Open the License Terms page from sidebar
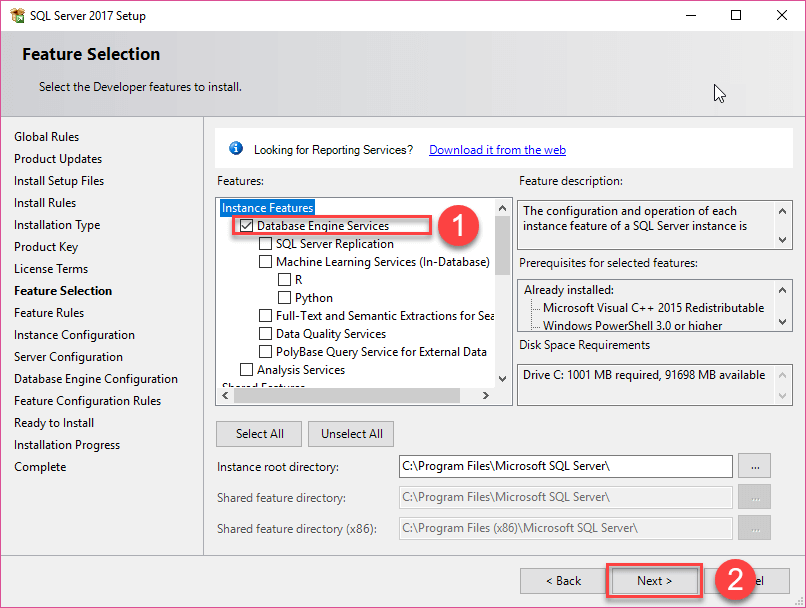The height and width of the screenshot is (608, 806). [51, 268]
